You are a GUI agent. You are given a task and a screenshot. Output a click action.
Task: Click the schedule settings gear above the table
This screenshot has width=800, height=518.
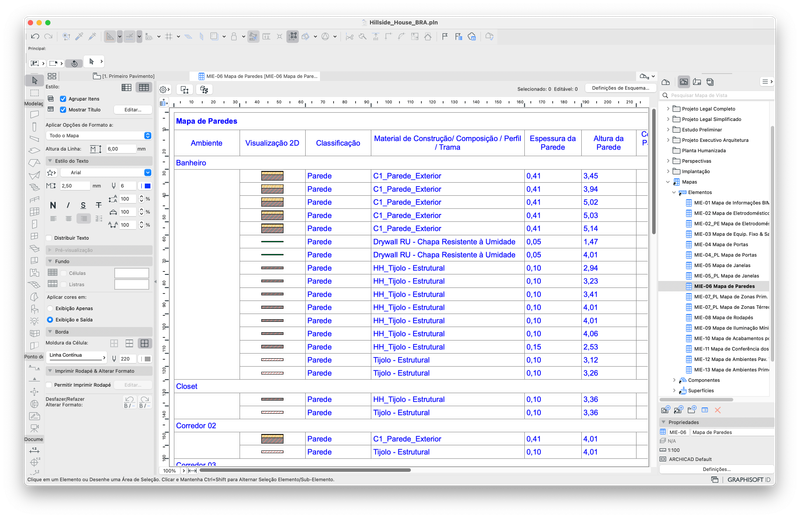point(164,89)
